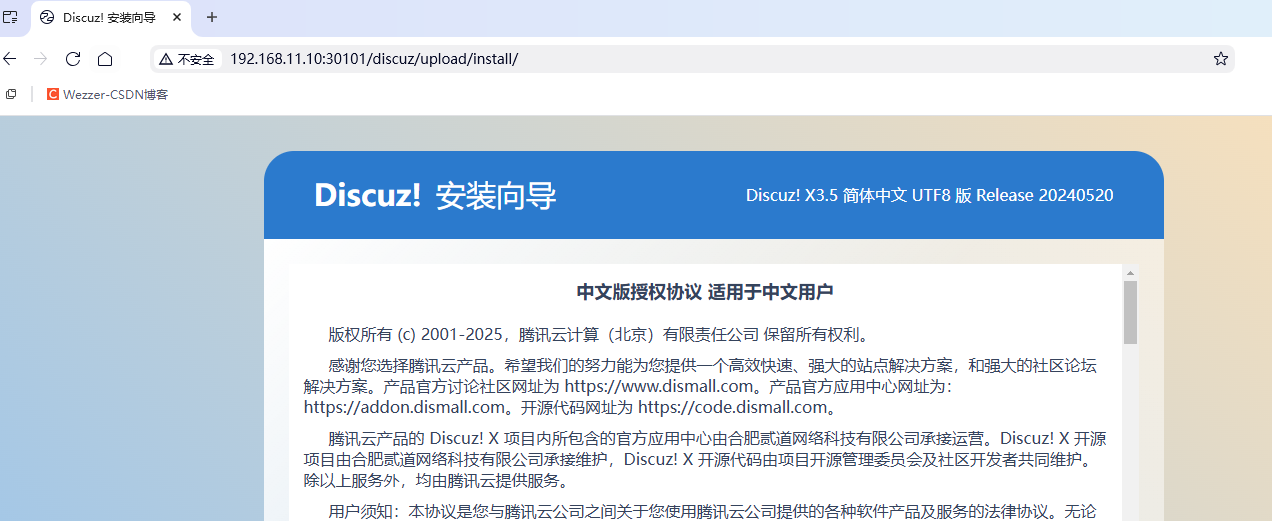Open a new browser tab
This screenshot has width=1272, height=521.
pyautogui.click(x=212, y=18)
